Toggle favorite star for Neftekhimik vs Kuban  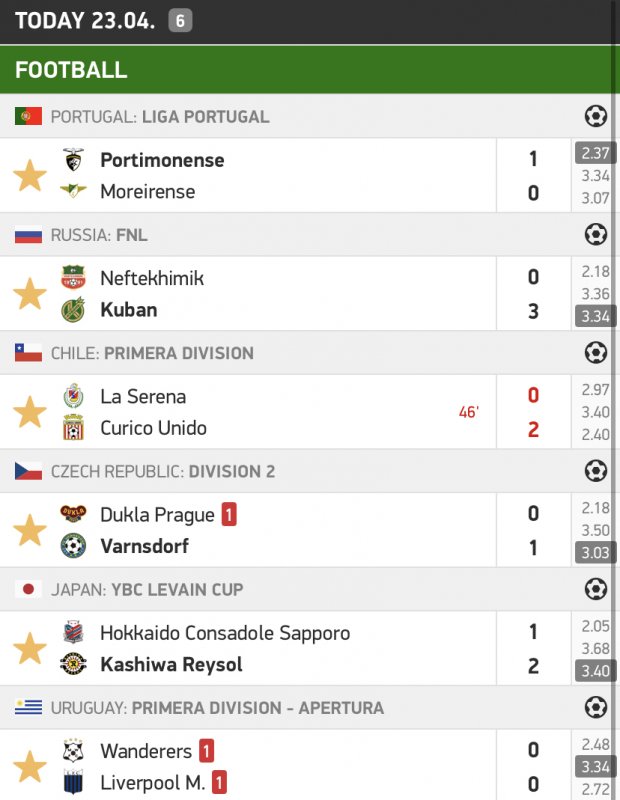click(29, 294)
